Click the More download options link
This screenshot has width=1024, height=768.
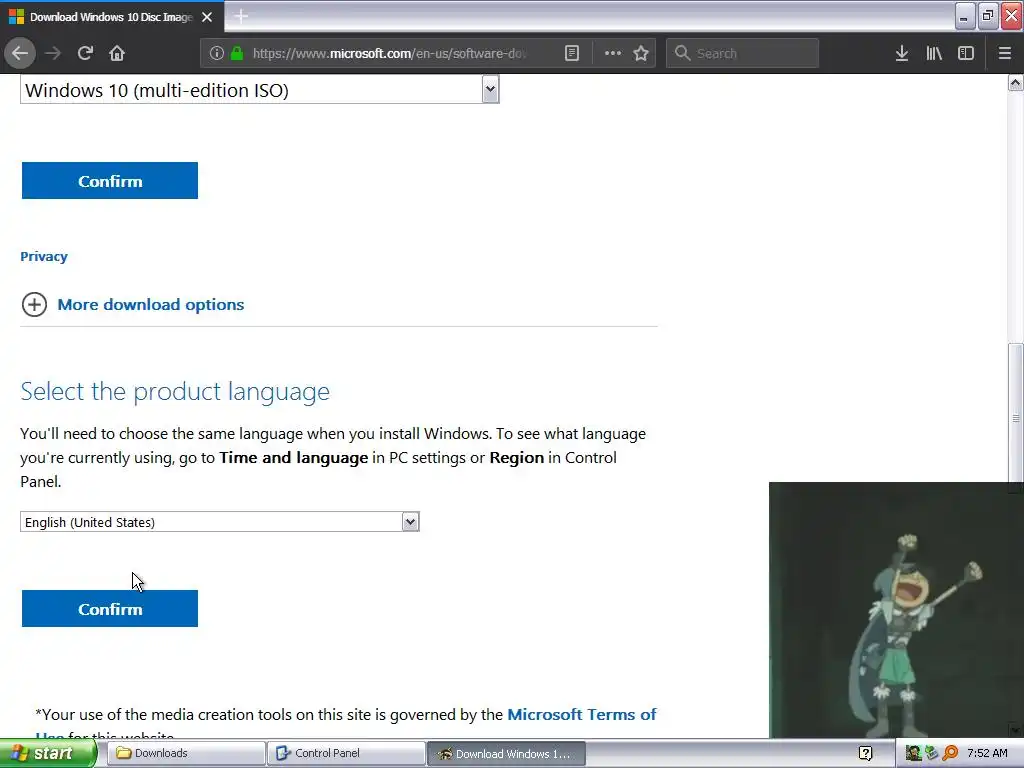pos(151,304)
